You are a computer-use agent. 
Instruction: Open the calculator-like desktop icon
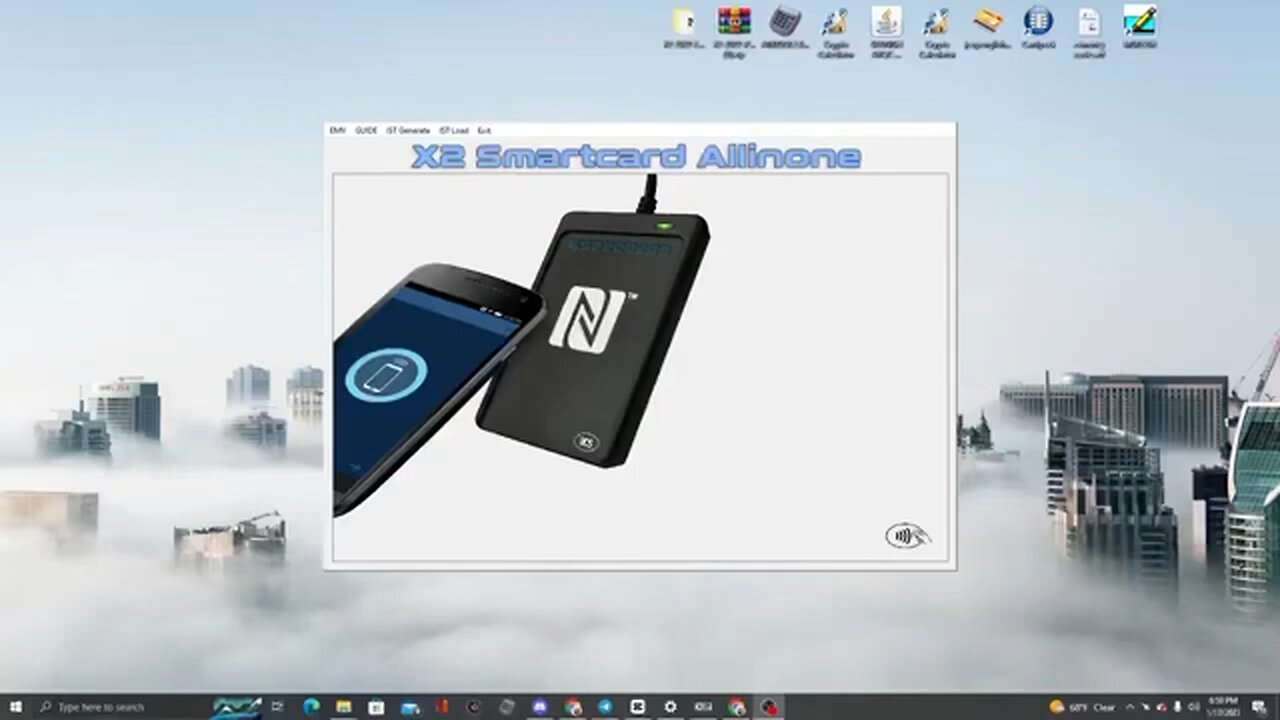785,28
